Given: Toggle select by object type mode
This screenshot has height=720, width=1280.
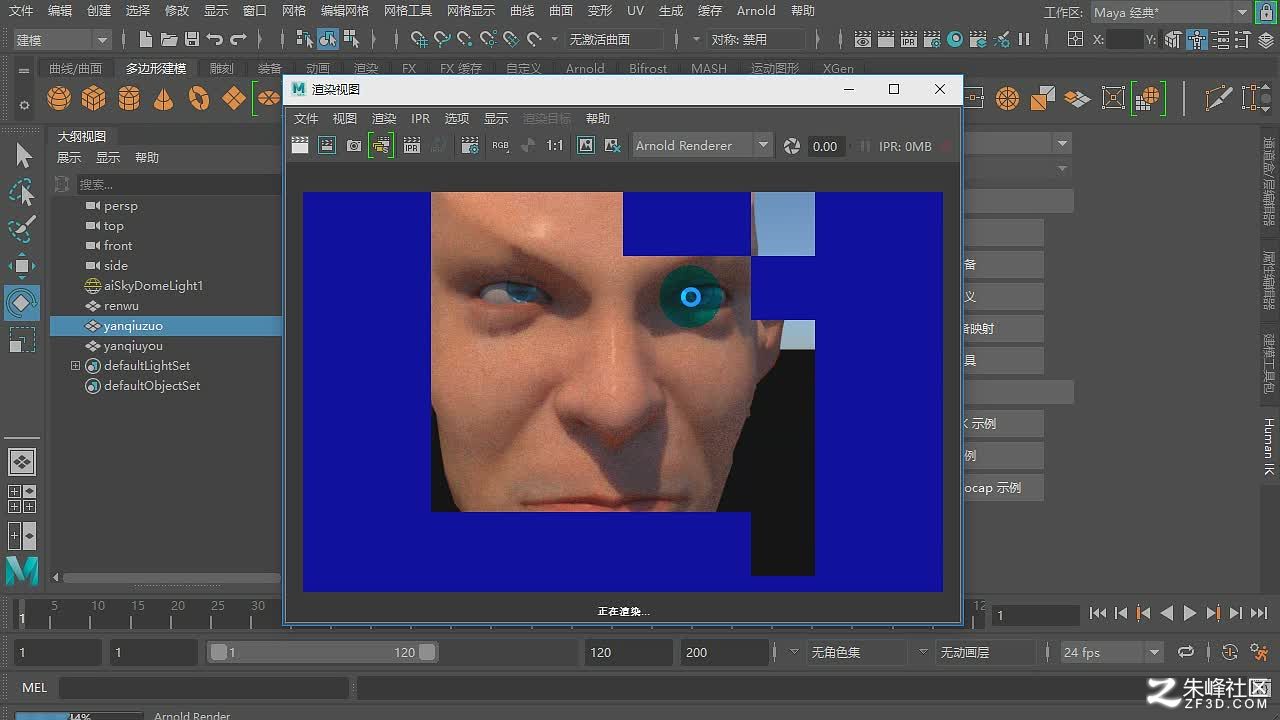Looking at the screenshot, I should coord(328,39).
